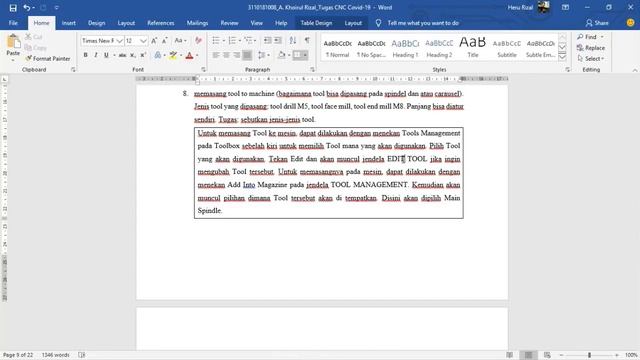The width and height of the screenshot is (640, 360).
Task: Justify the paragraph text
Action: click(x=247, y=55)
